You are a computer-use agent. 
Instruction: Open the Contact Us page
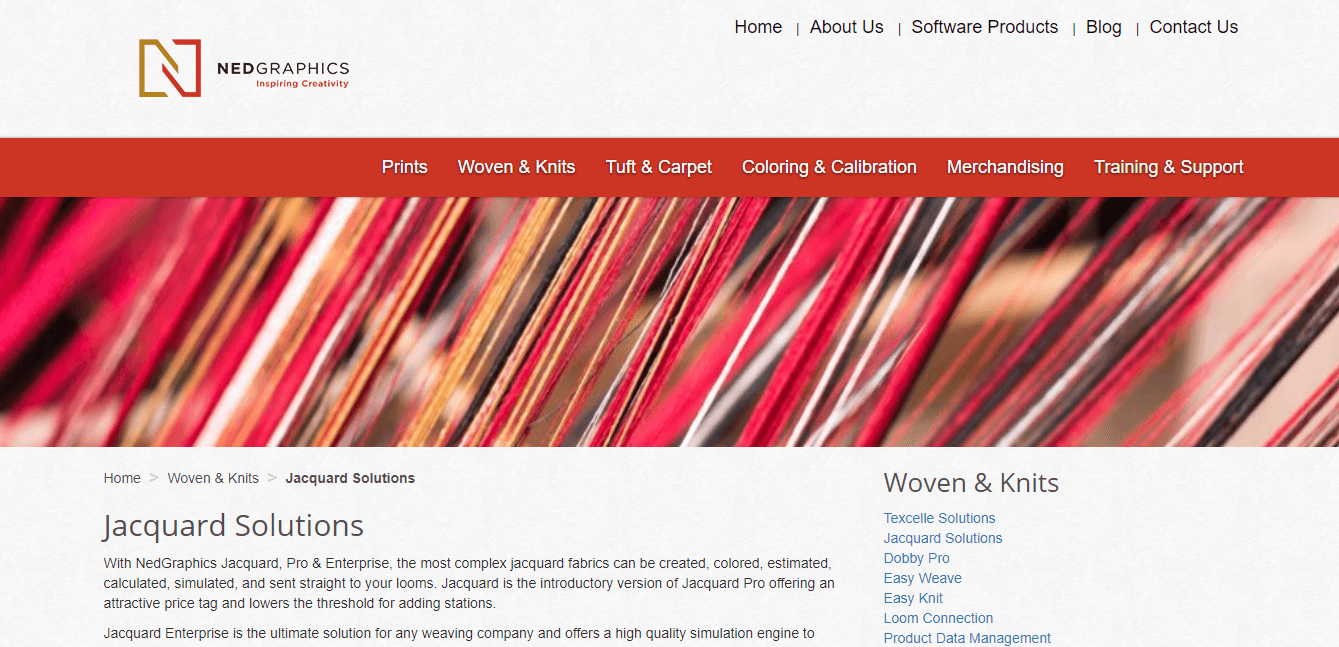(x=1193, y=27)
